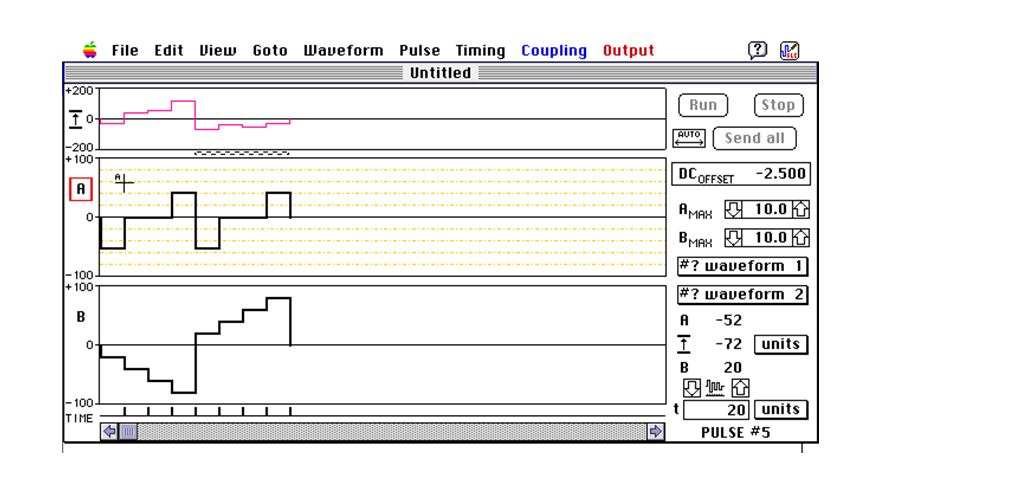Click scrollbar right arrow
The height and width of the screenshot is (497, 1024).
pyautogui.click(x=656, y=431)
